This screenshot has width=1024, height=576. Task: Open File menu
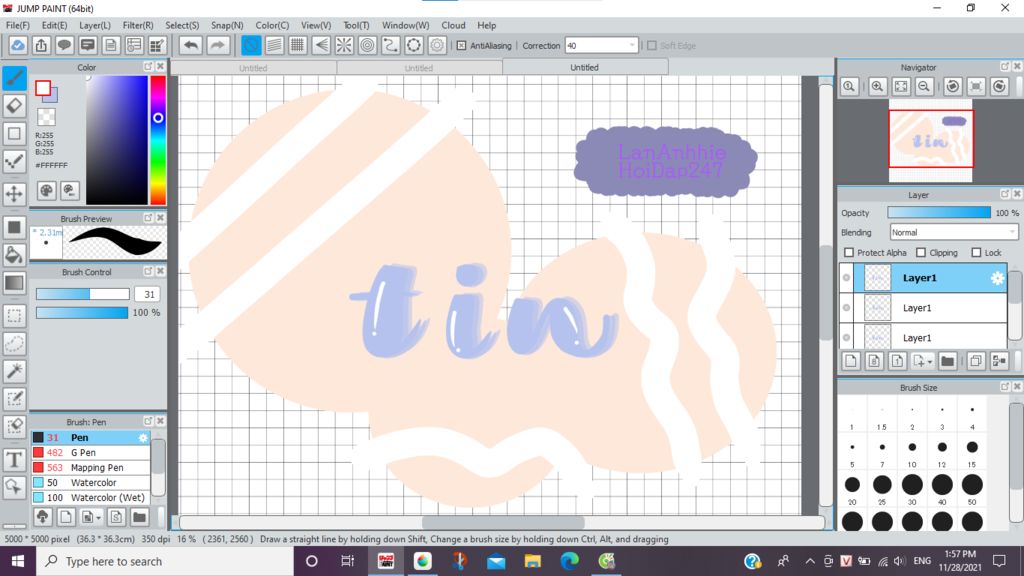point(18,25)
